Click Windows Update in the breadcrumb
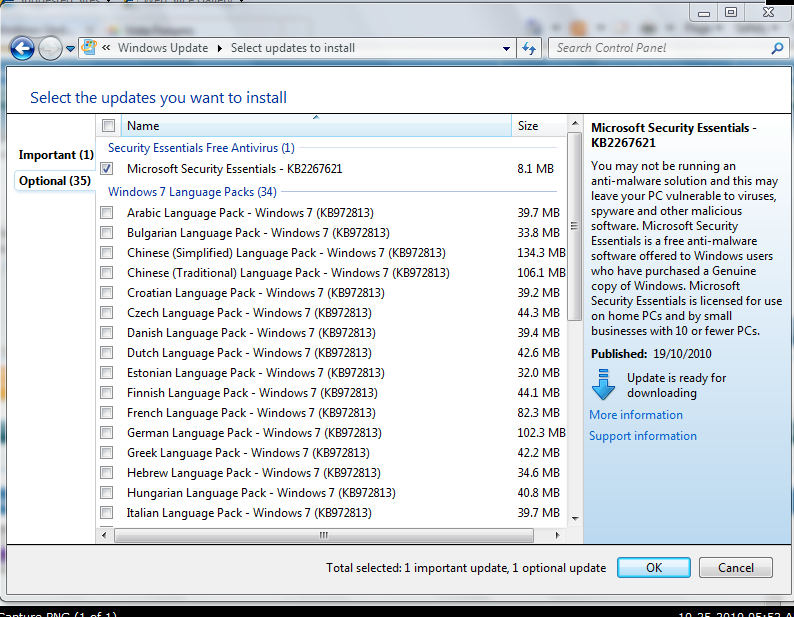 pos(163,48)
